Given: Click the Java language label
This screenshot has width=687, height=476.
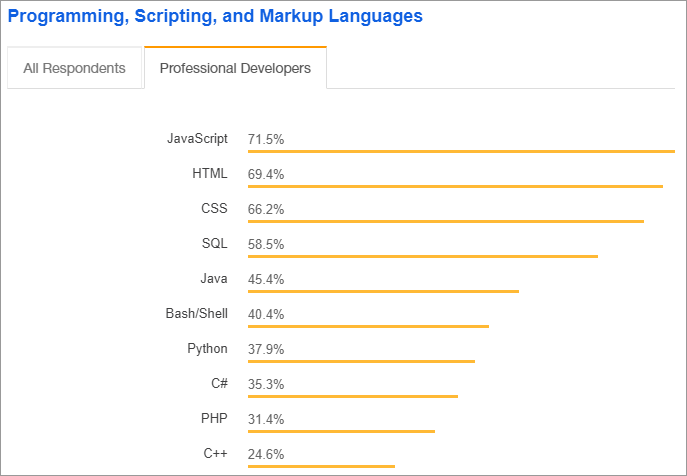Looking at the screenshot, I should coord(214,279).
